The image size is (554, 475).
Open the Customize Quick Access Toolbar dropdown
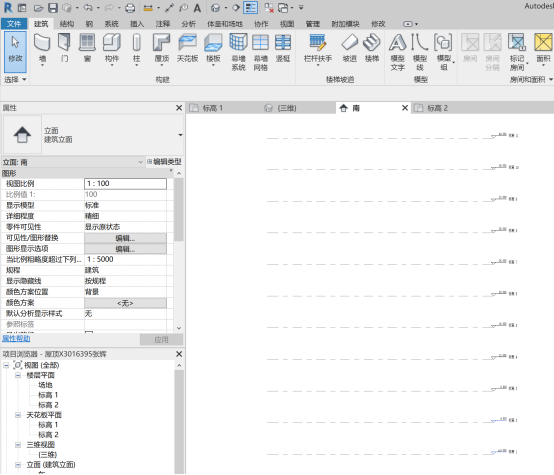[301, 8]
